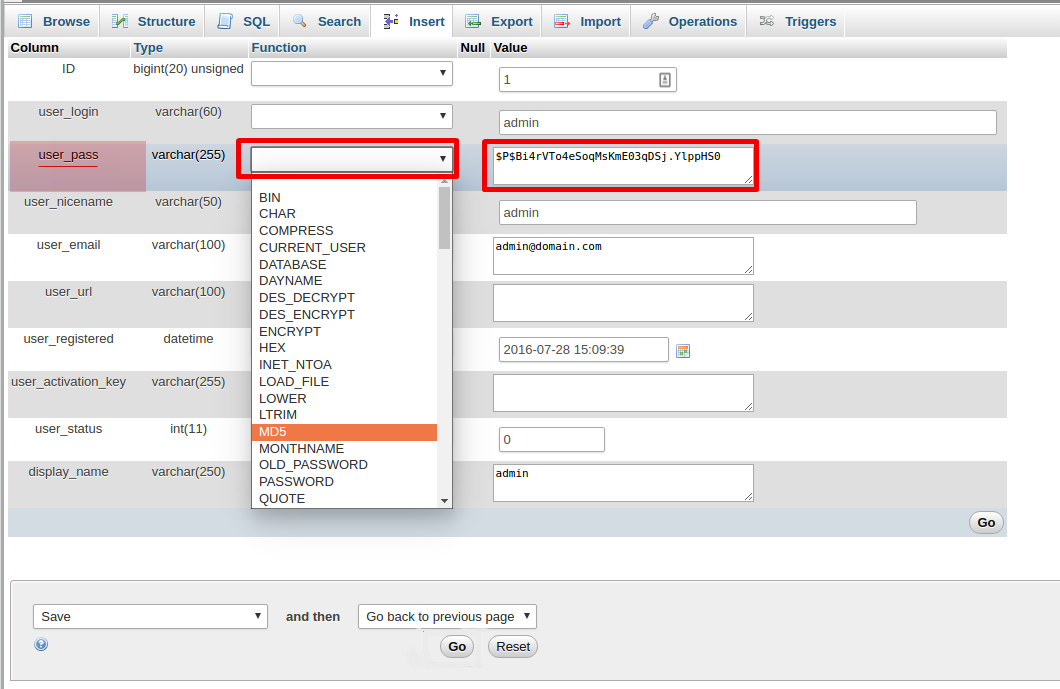This screenshot has height=689, width=1060.
Task: Choose LOWER from the function list
Action: pos(344,398)
